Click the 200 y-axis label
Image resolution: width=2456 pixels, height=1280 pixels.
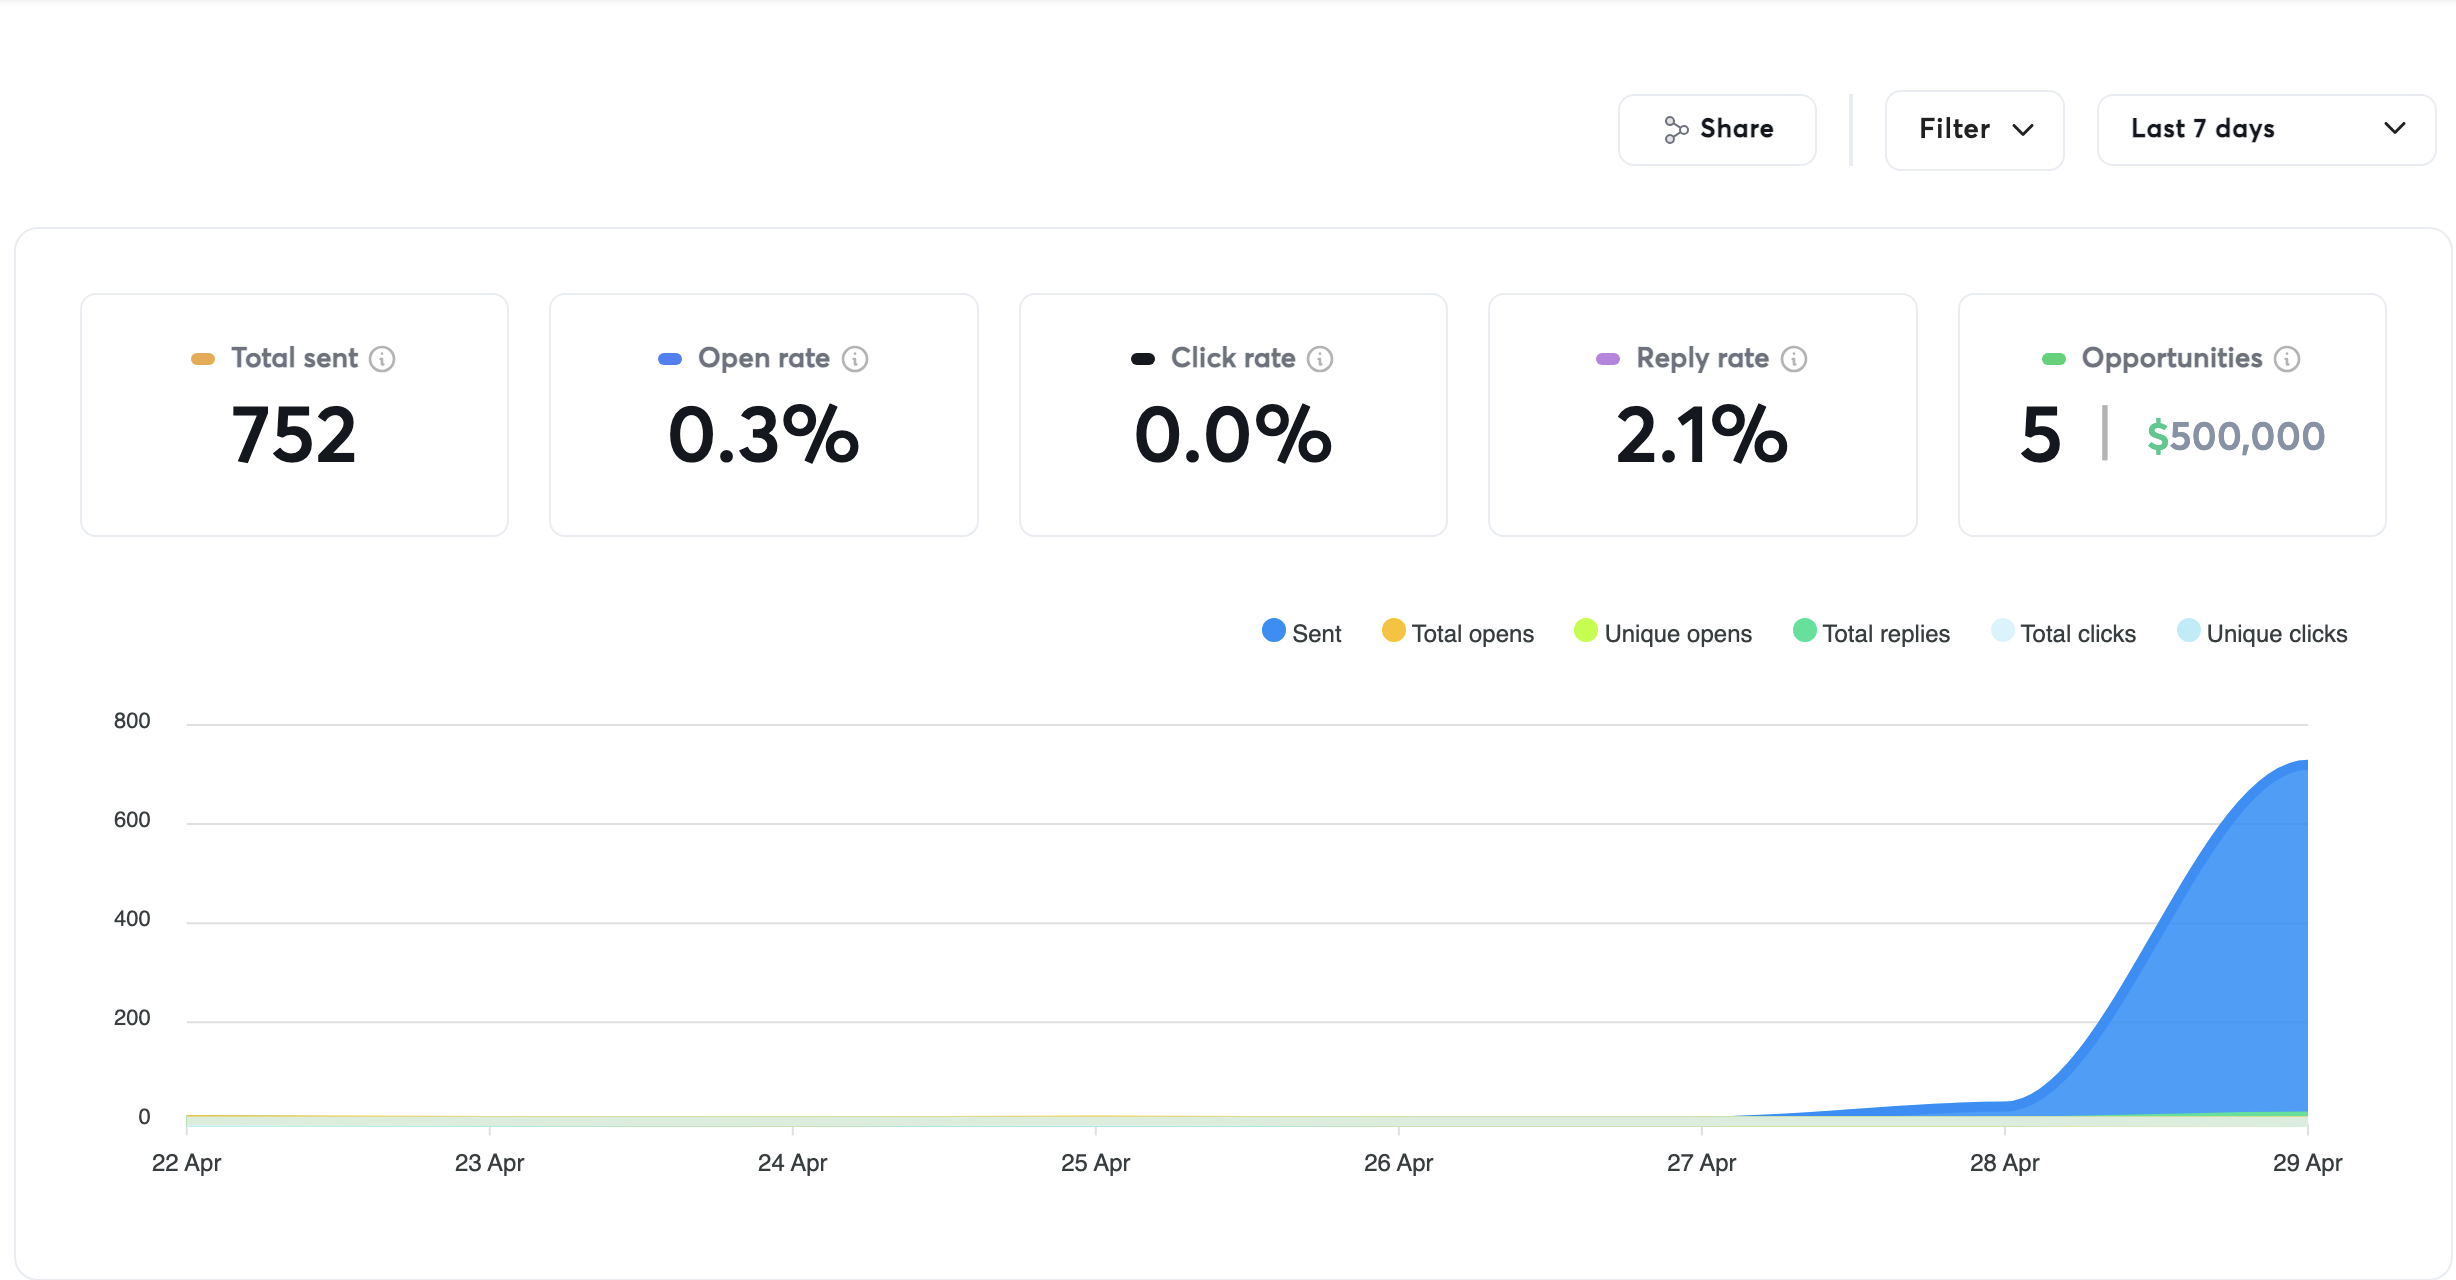[x=132, y=1018]
